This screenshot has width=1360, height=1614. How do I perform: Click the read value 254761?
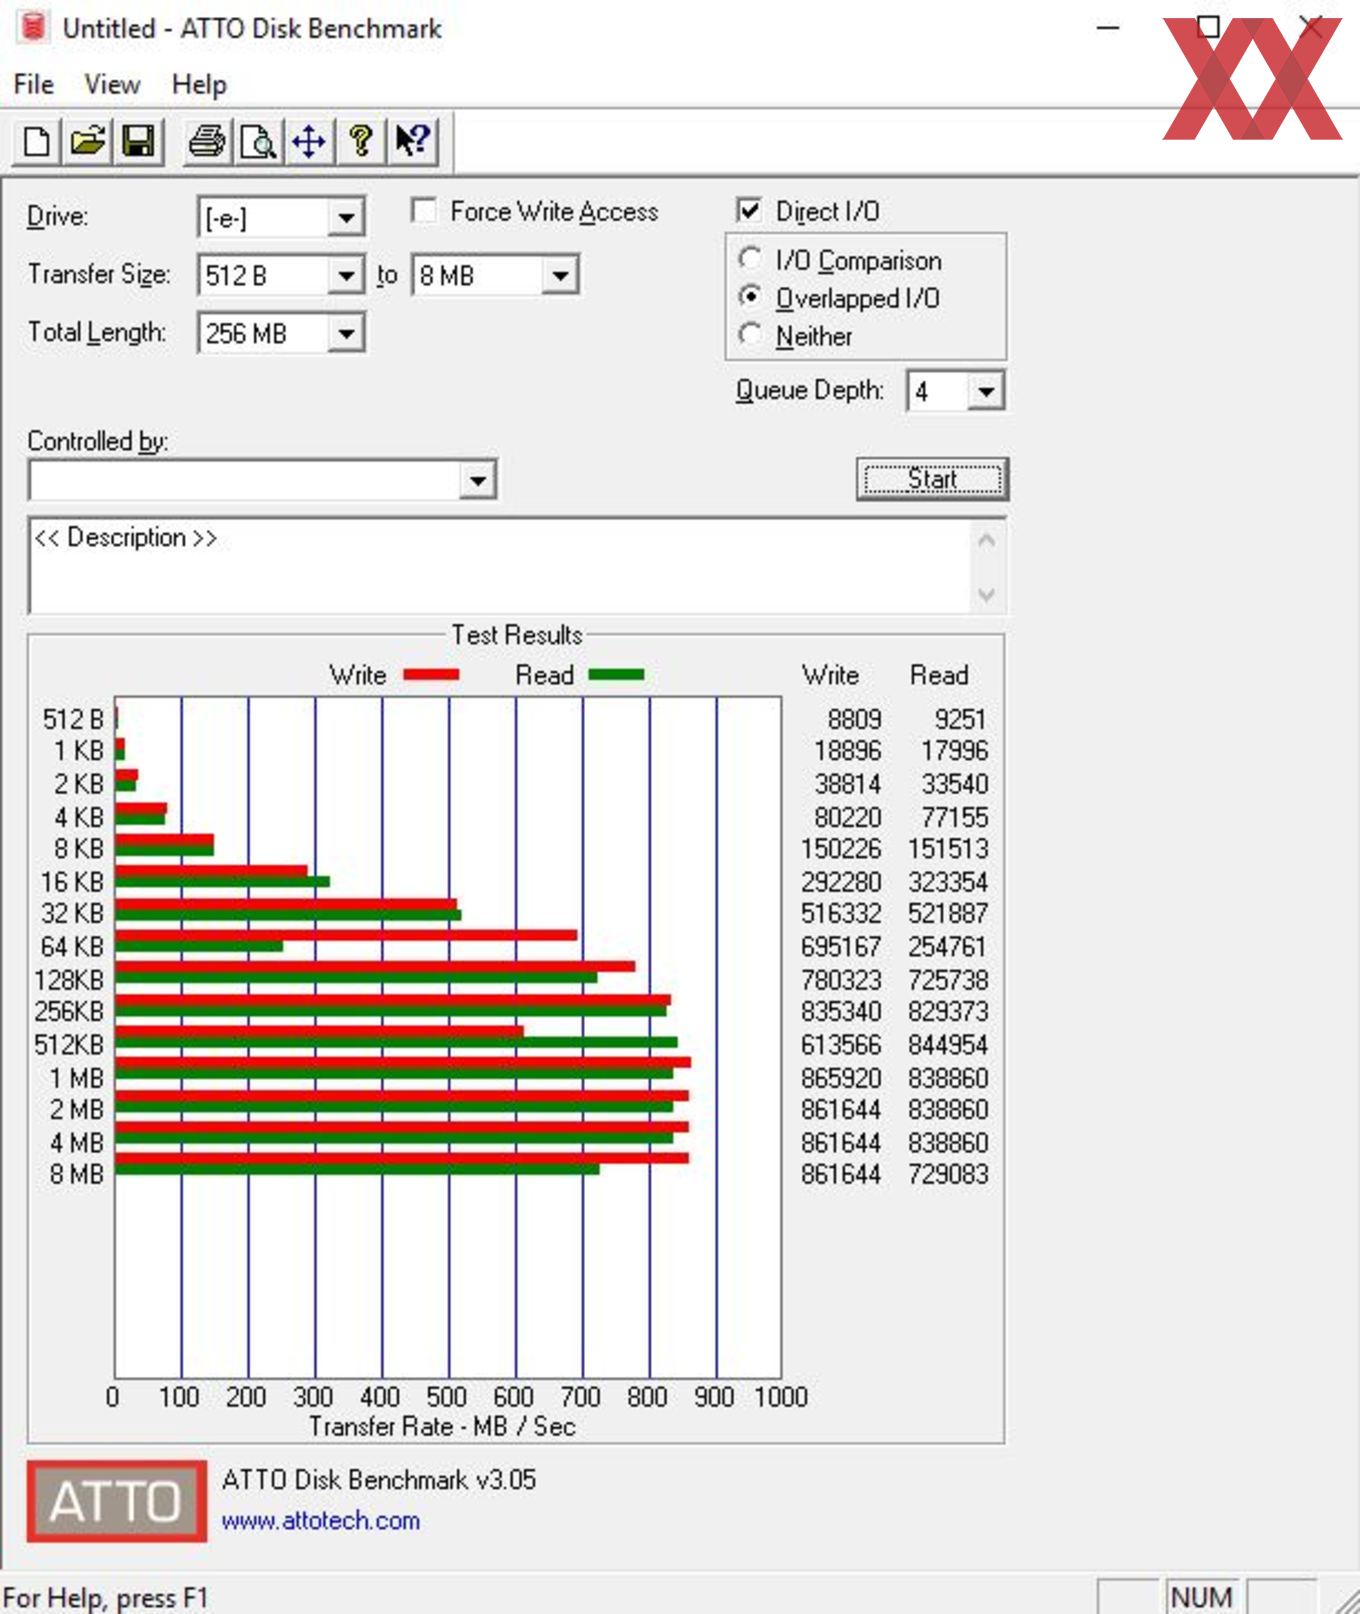pos(948,946)
